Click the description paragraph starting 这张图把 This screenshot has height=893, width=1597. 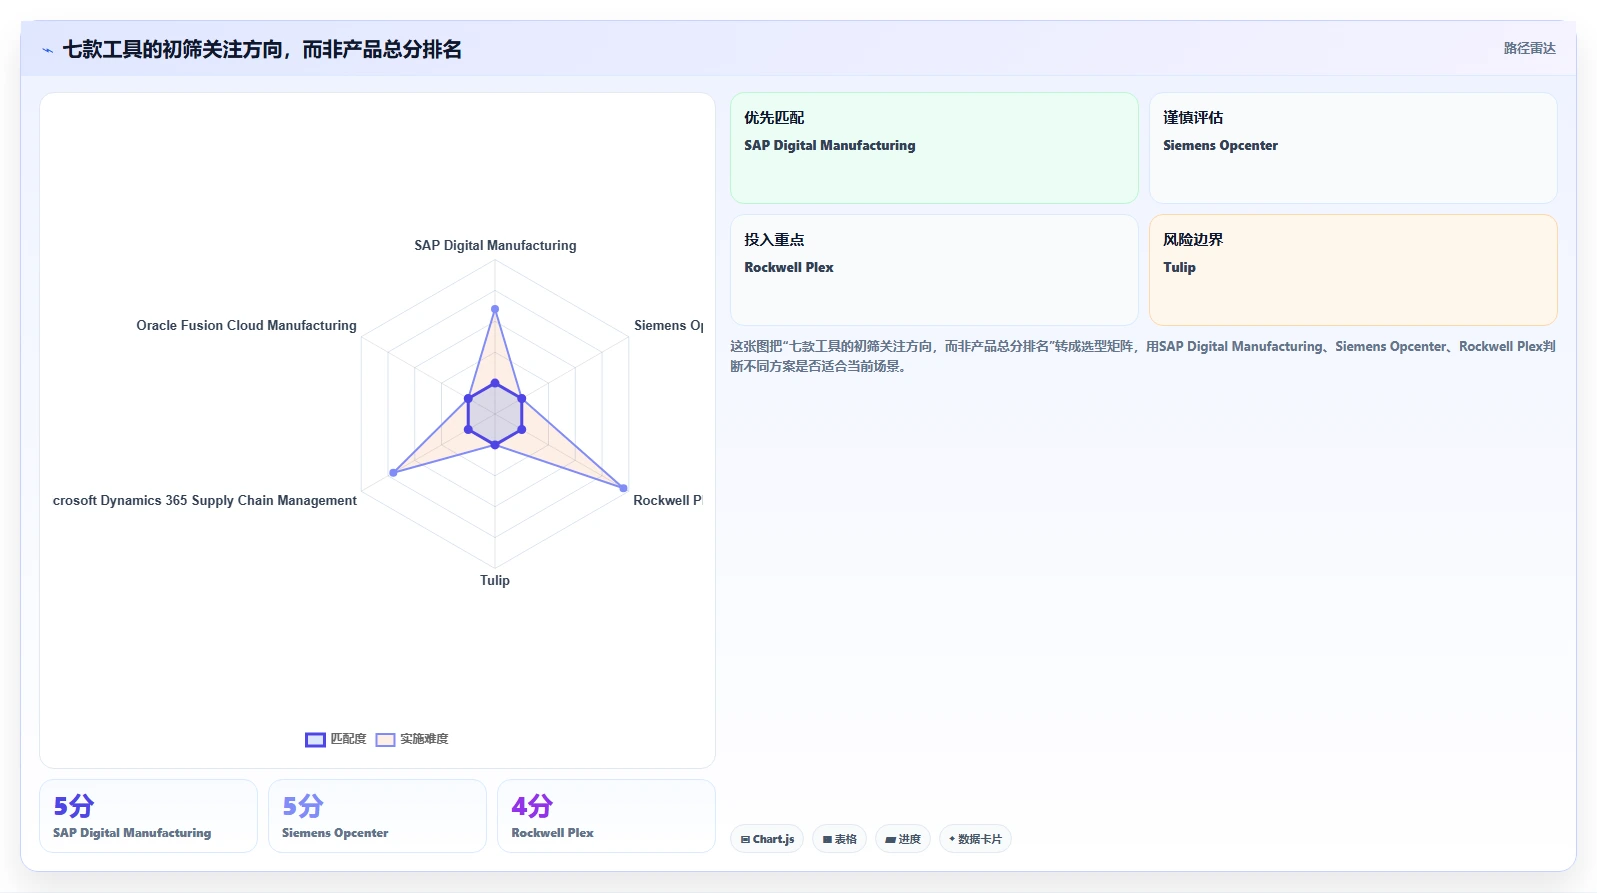point(1143,356)
